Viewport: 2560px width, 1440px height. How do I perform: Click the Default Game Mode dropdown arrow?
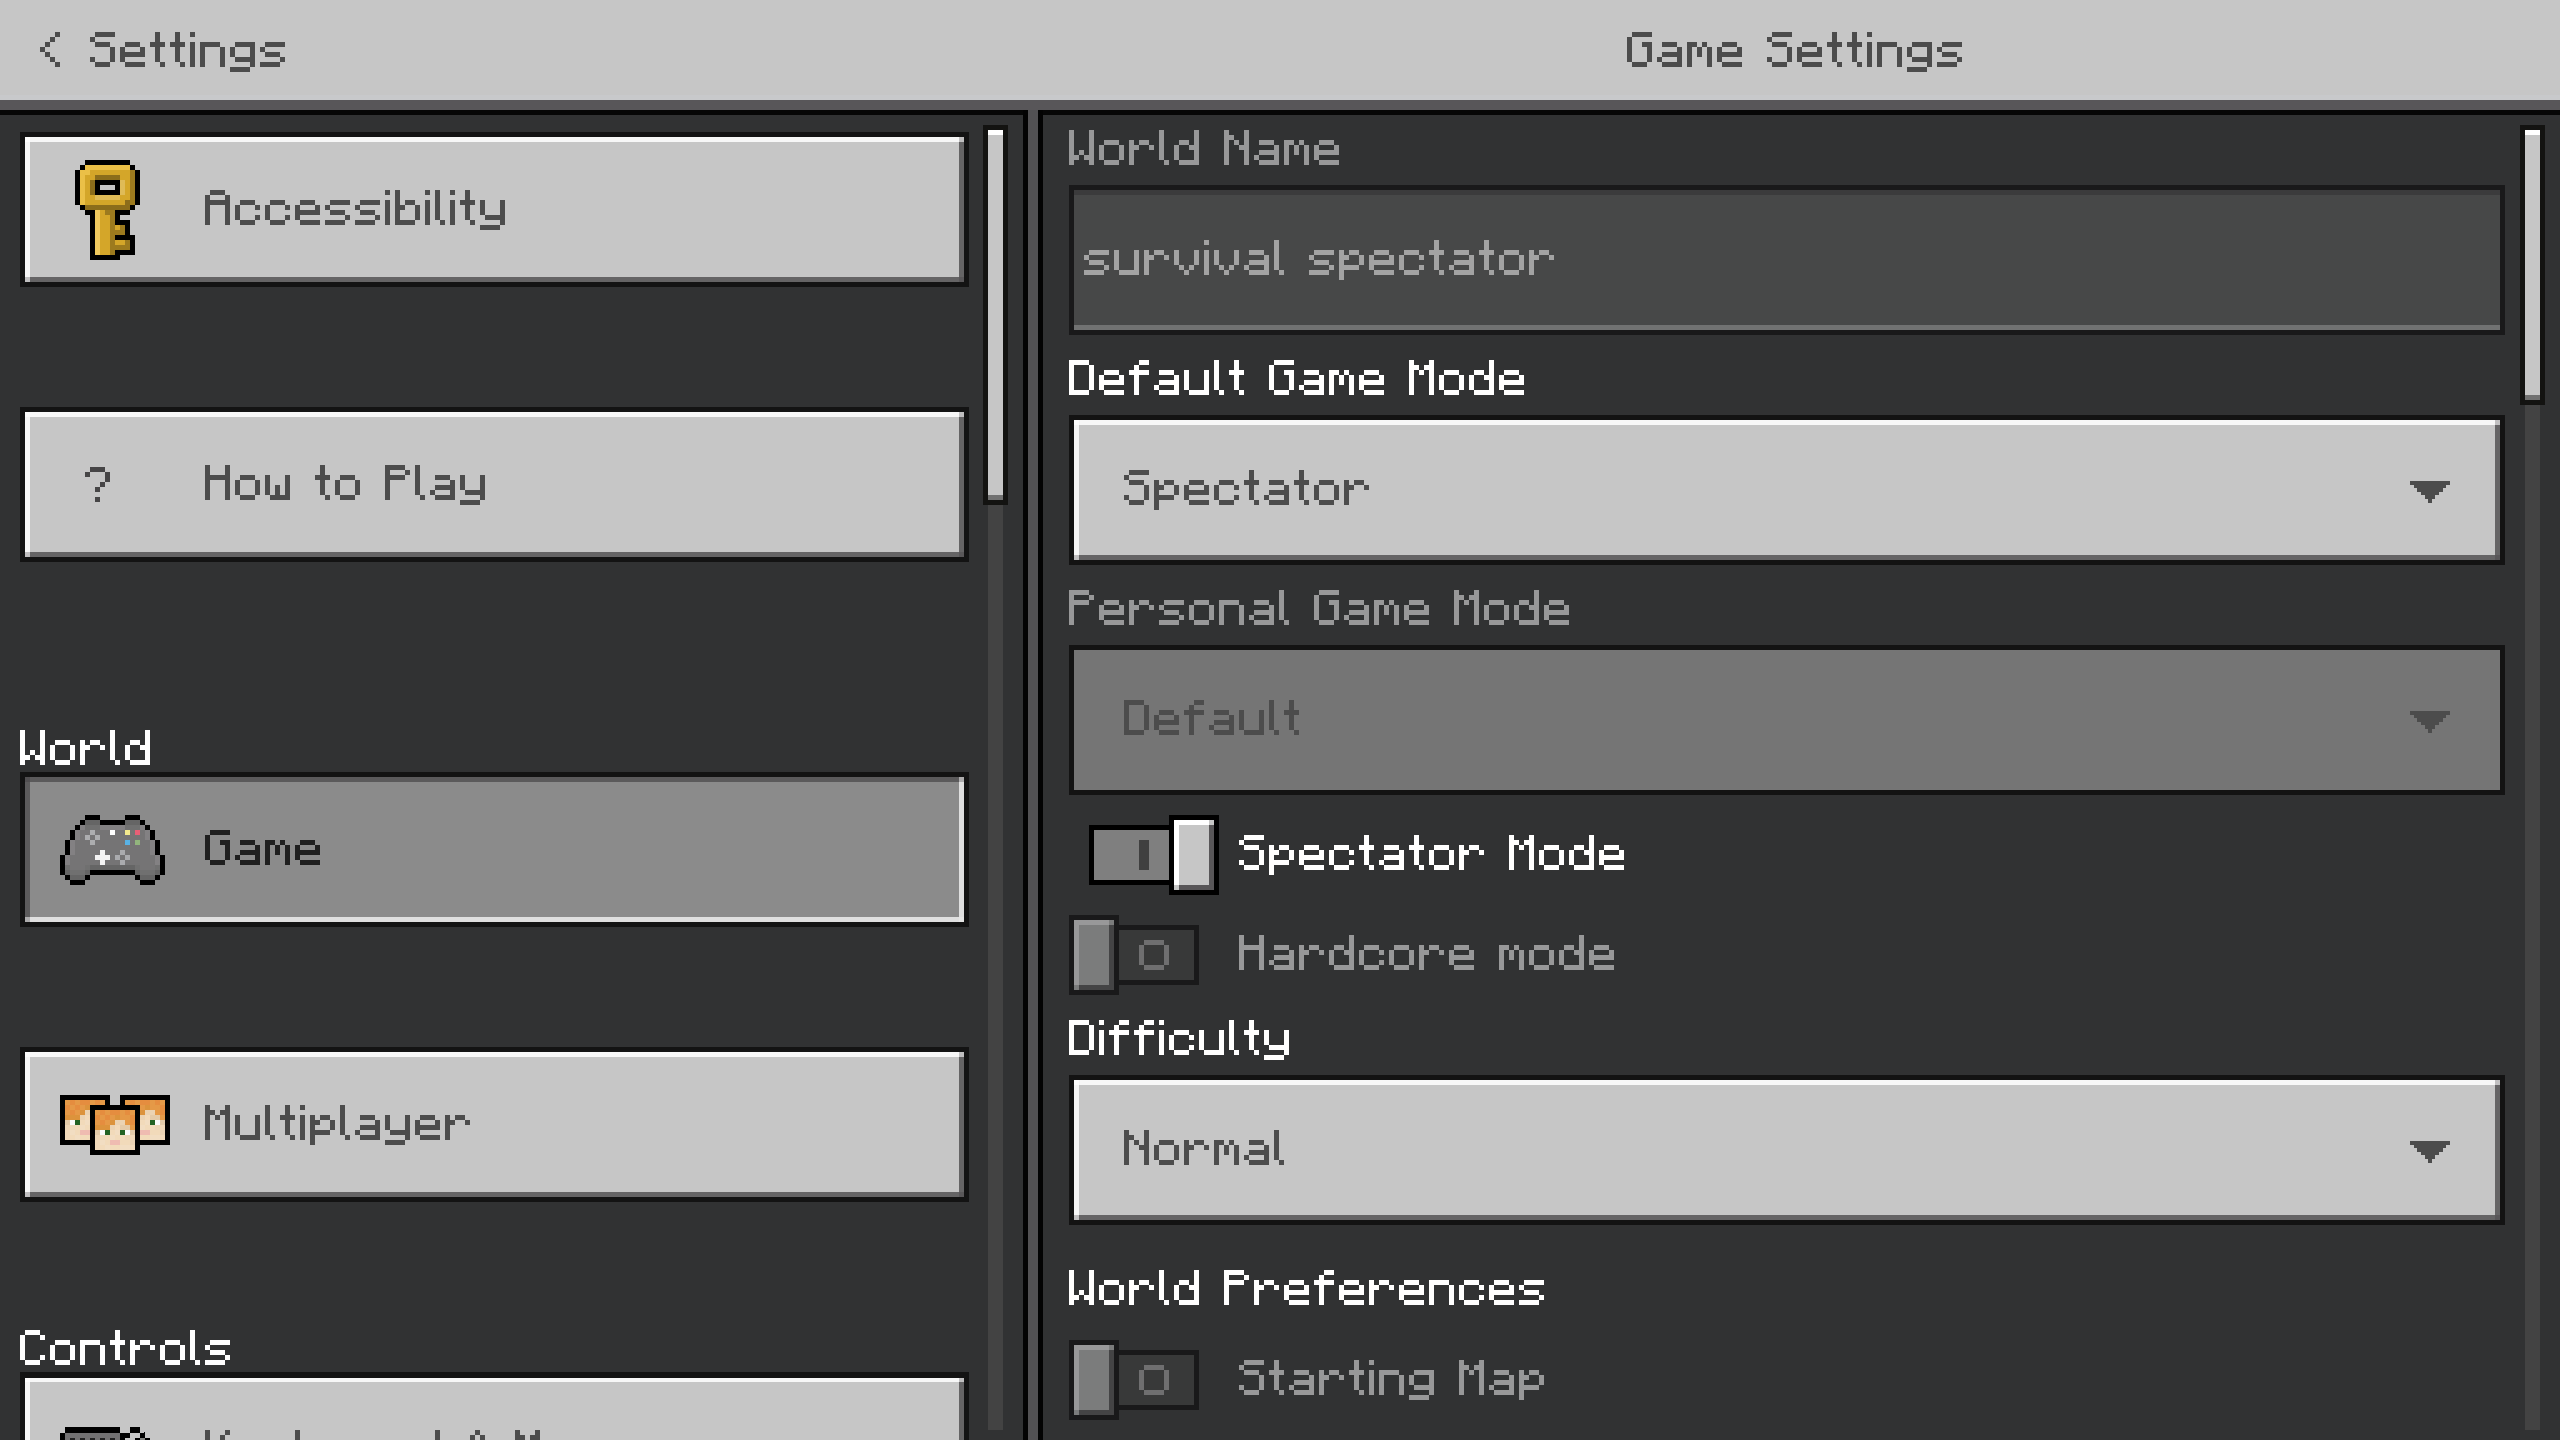(2428, 490)
